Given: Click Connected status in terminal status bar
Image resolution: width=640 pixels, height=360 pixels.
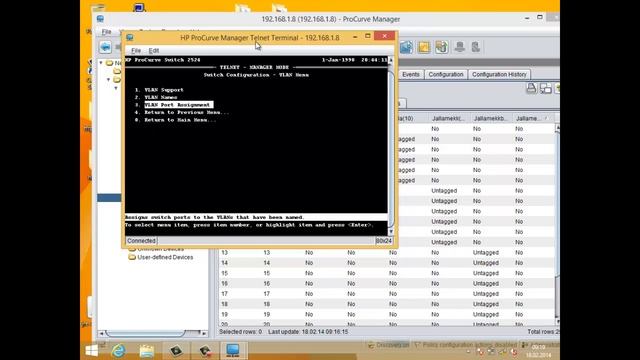Looking at the screenshot, I should click(141, 241).
